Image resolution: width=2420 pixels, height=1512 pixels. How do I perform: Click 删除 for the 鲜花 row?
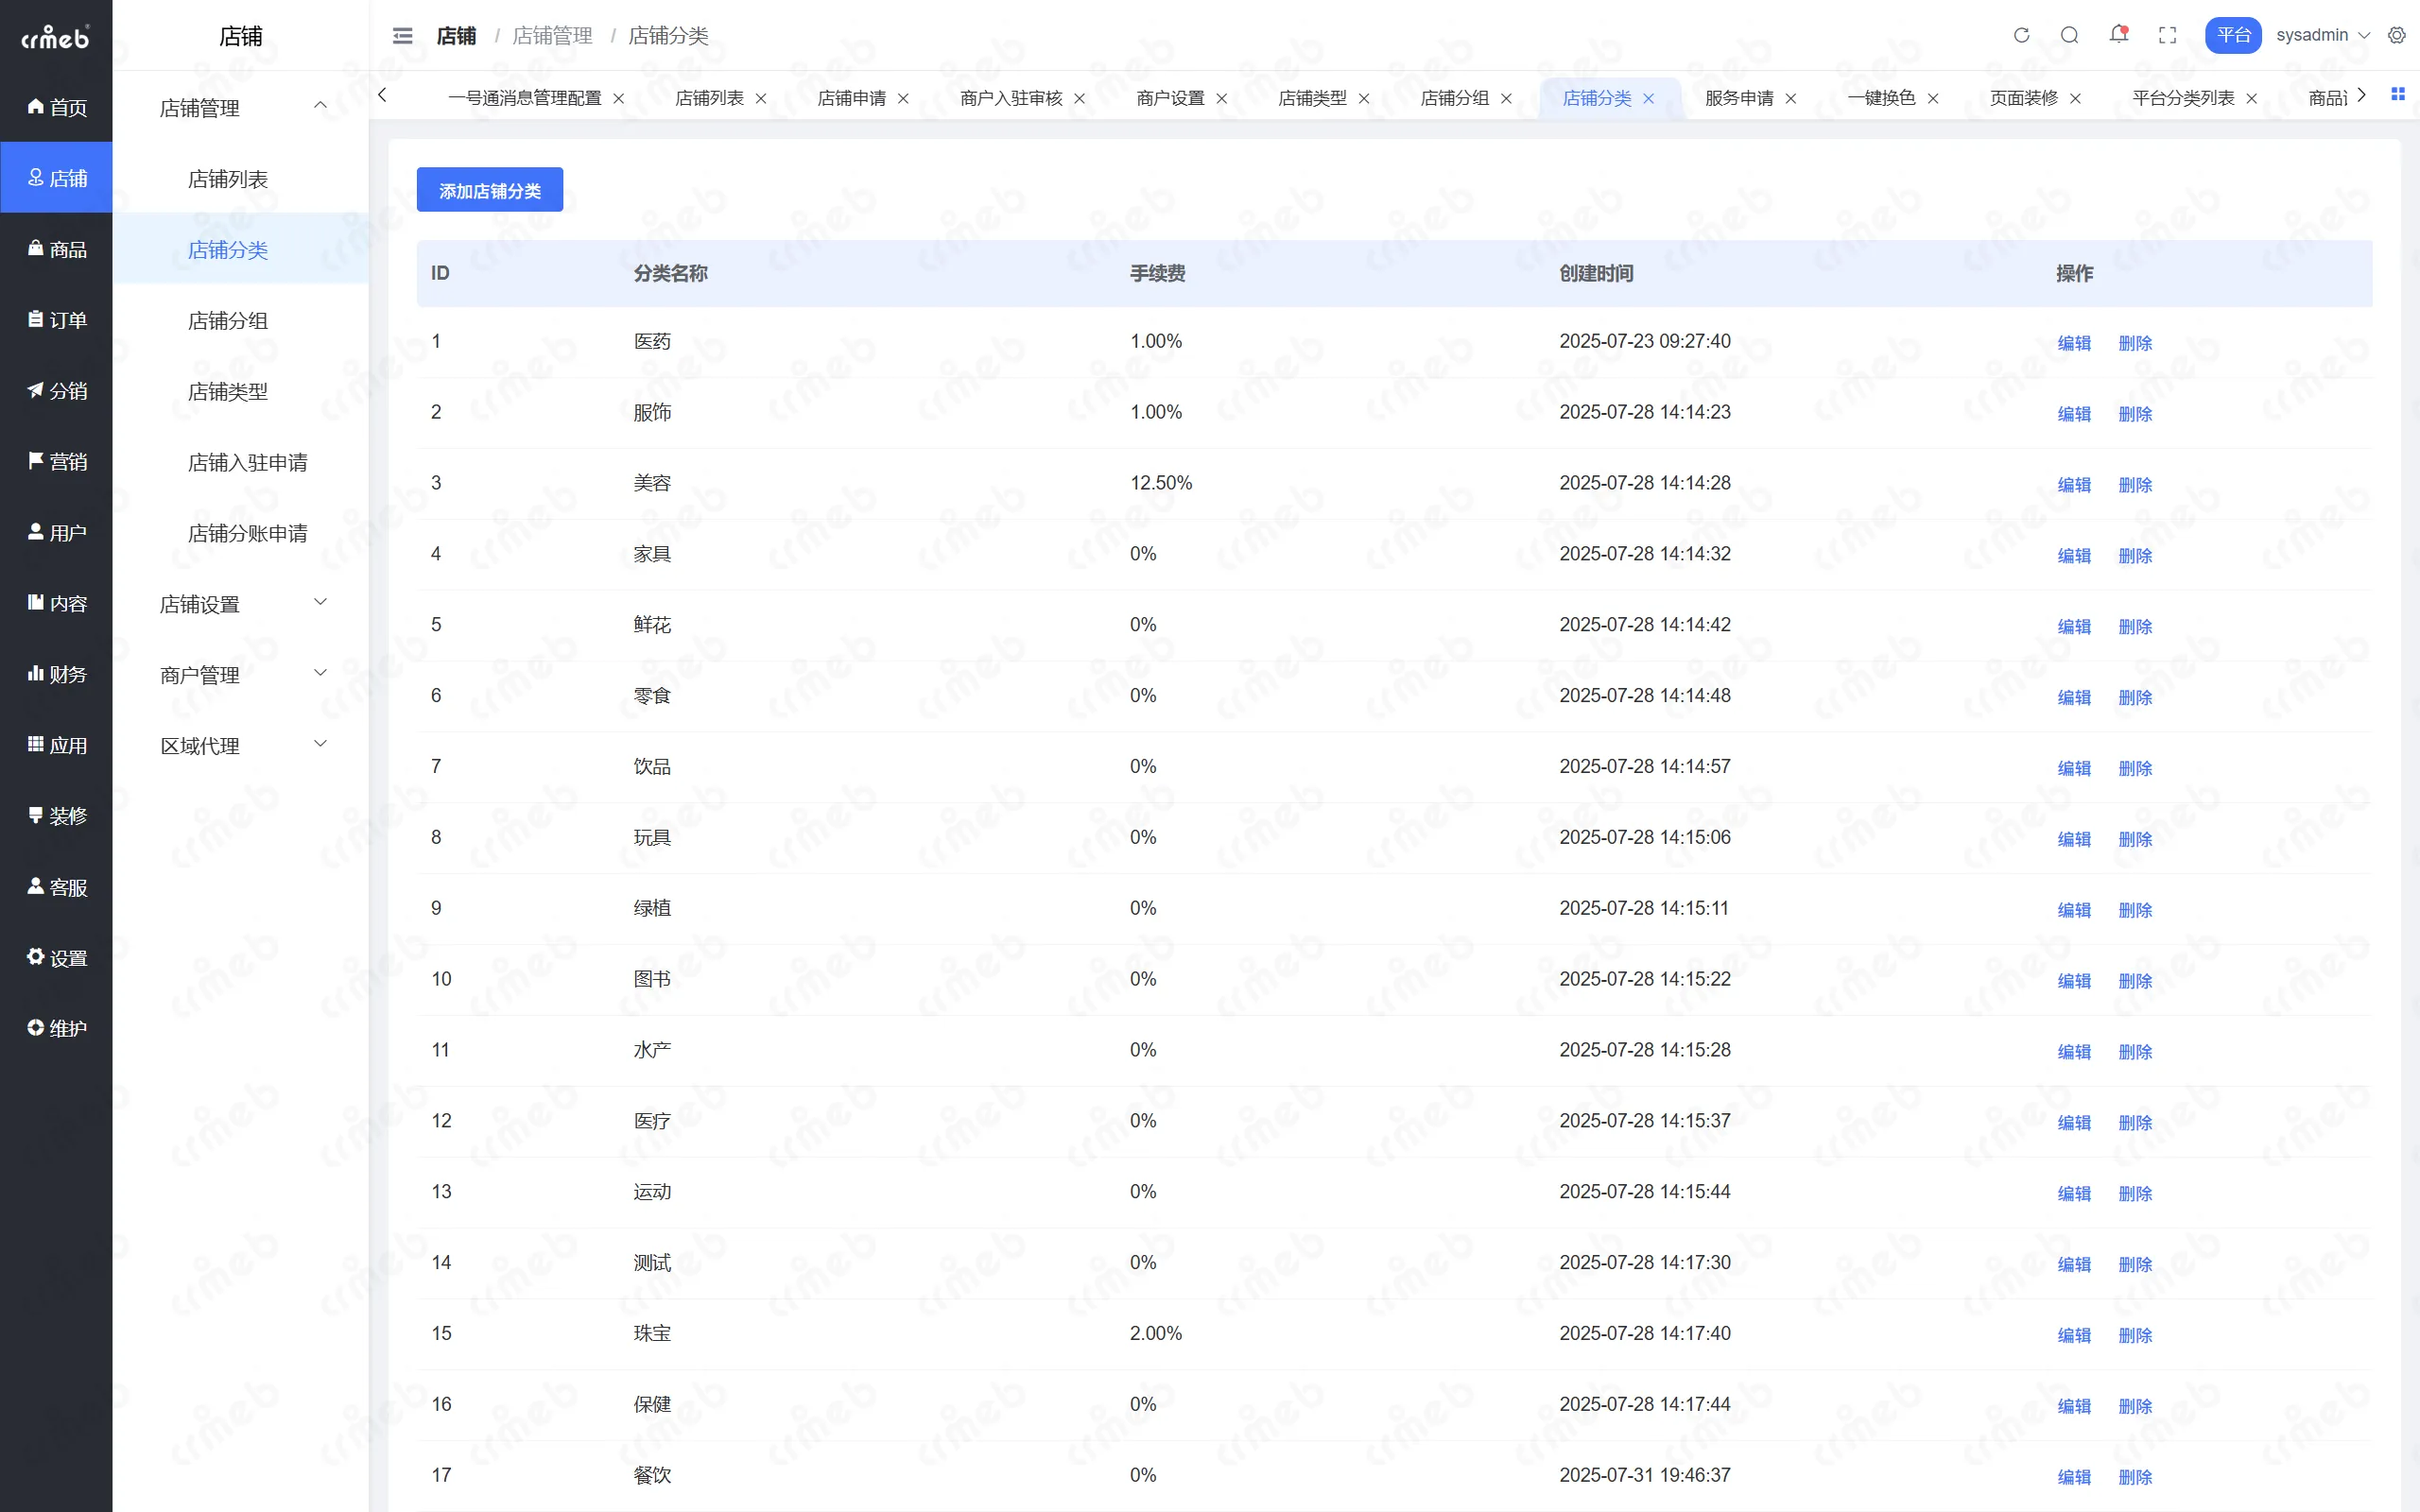click(x=2135, y=627)
